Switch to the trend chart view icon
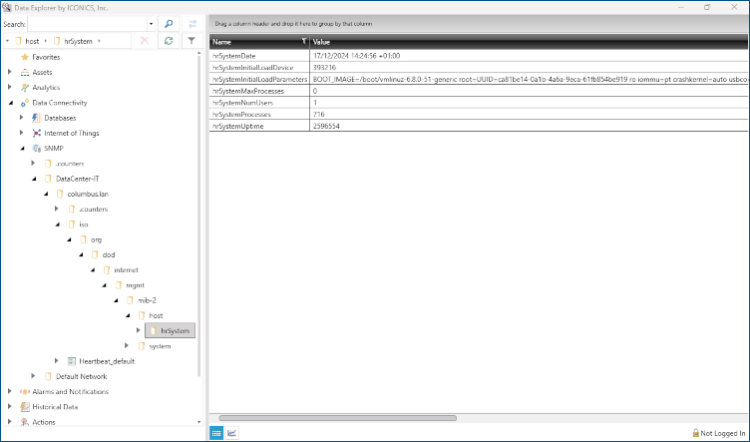This screenshot has height=442, width=750. [x=232, y=433]
